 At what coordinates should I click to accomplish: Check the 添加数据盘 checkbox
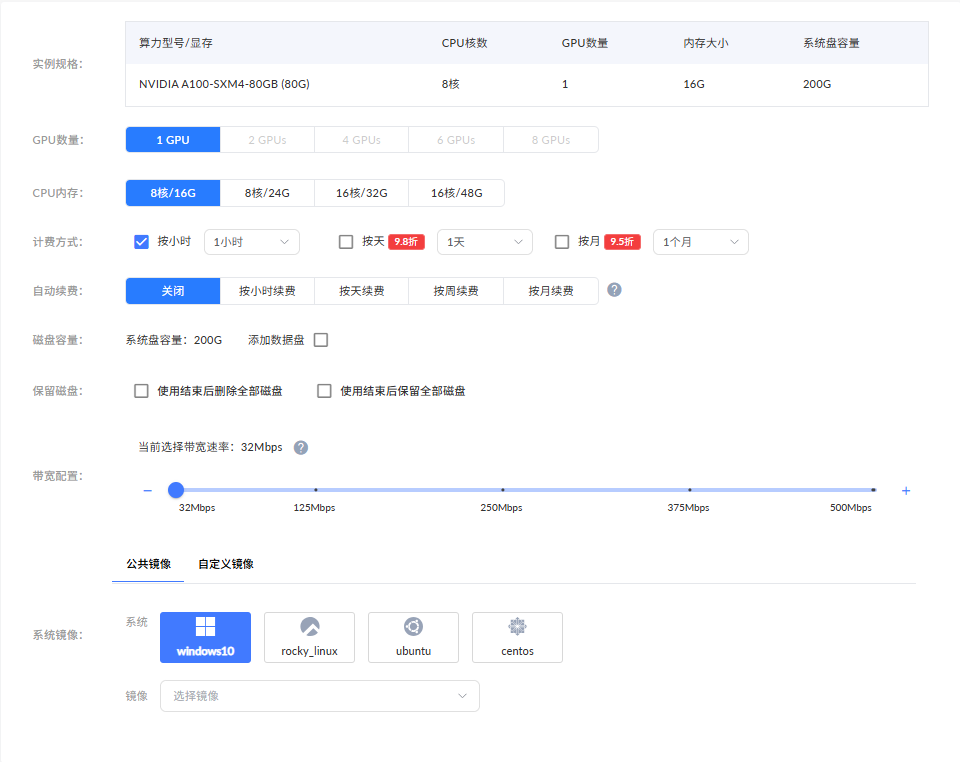pyautogui.click(x=321, y=340)
